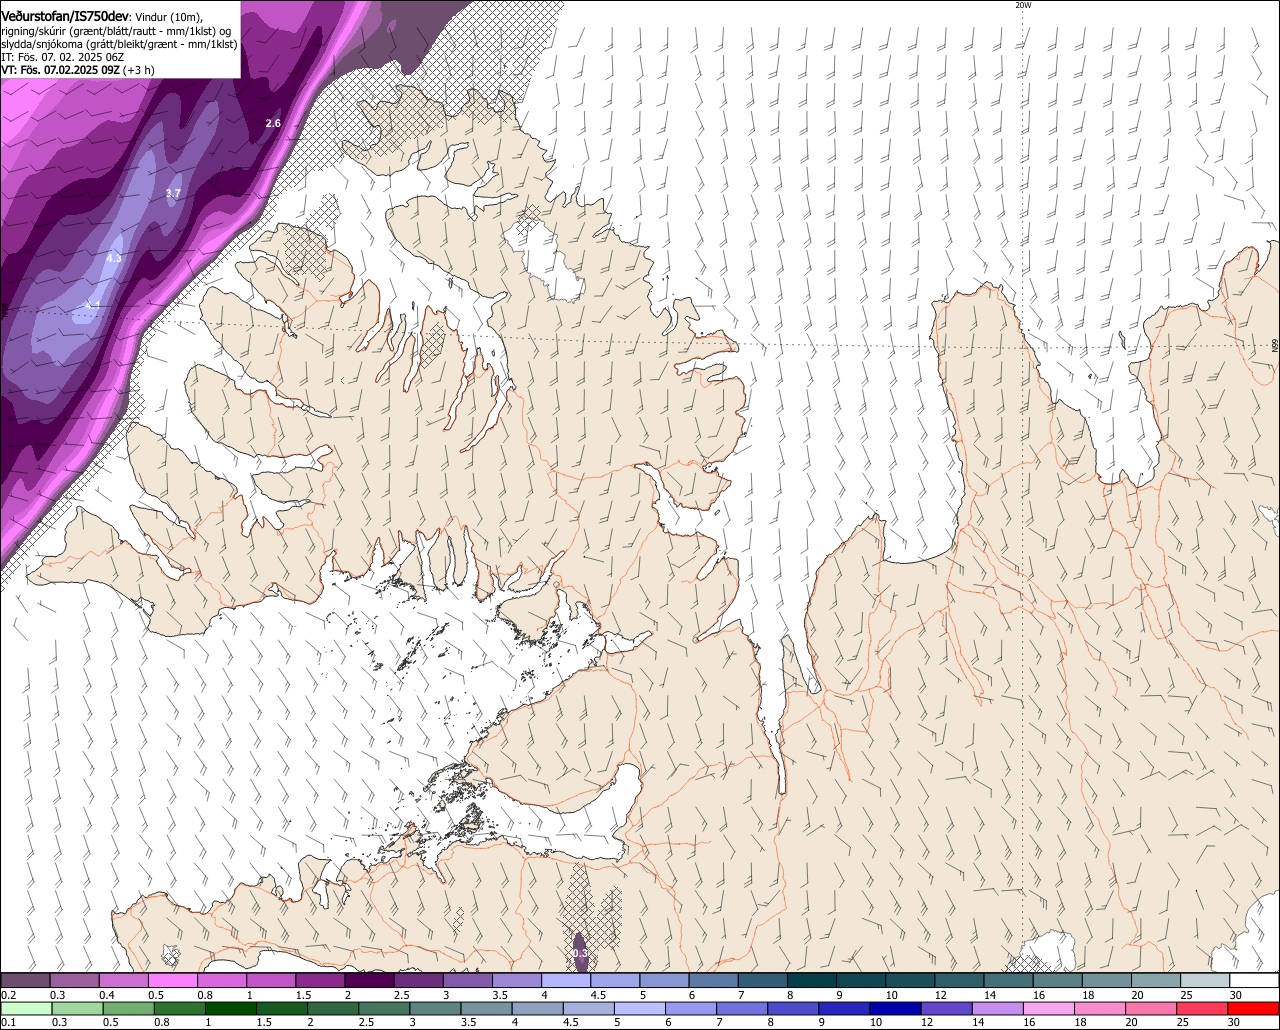Pick the pale lavender swatch above 4 in the upper legend row
The width and height of the screenshot is (1280, 1030).
tap(566, 980)
